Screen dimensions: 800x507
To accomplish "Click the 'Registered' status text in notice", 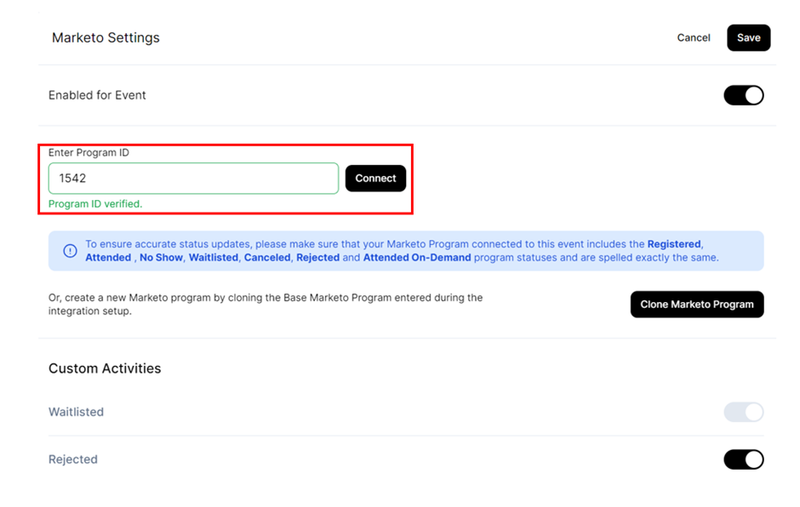I will click(x=674, y=244).
